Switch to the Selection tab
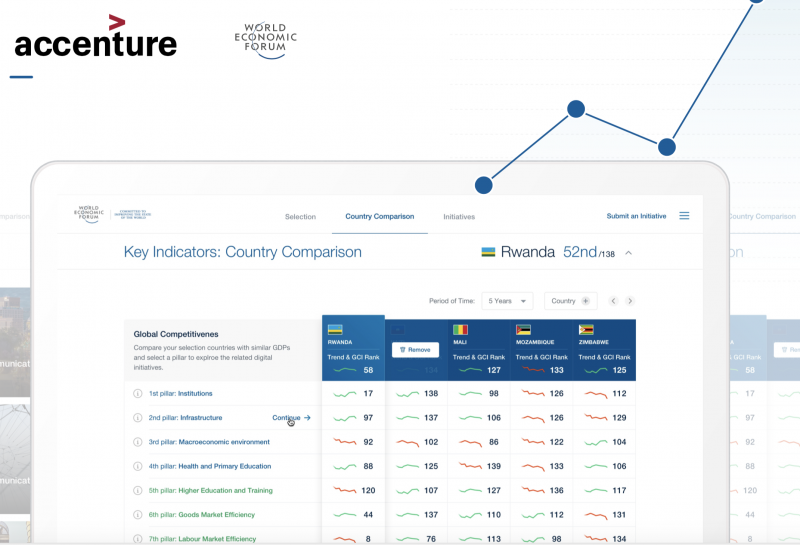Screen dimensions: 800x545 click(x=300, y=217)
